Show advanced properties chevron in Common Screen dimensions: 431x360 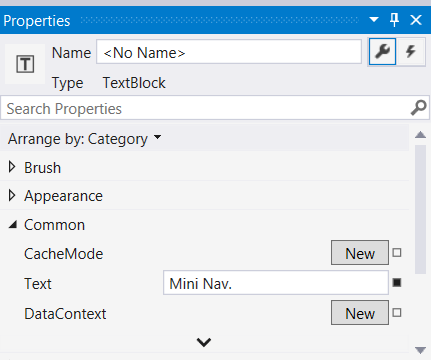coord(204,342)
